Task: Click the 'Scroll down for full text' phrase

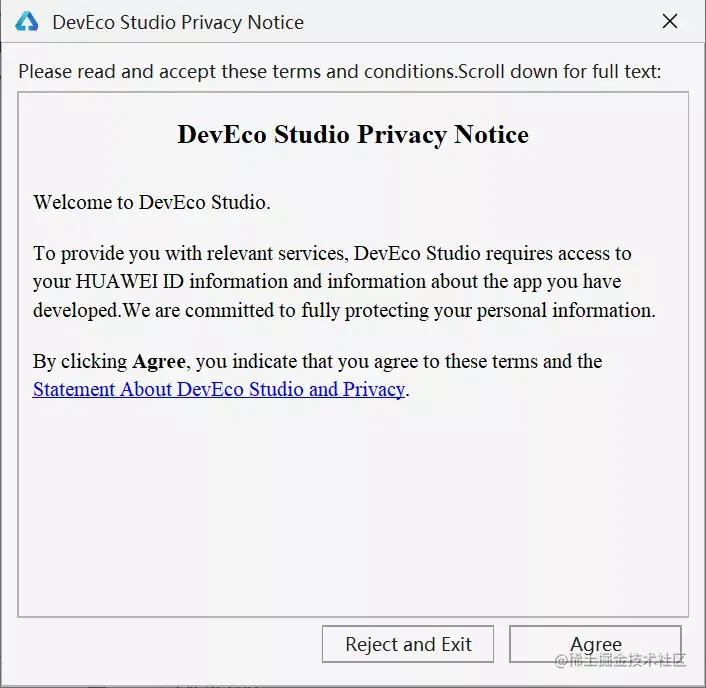Action: pos(560,72)
